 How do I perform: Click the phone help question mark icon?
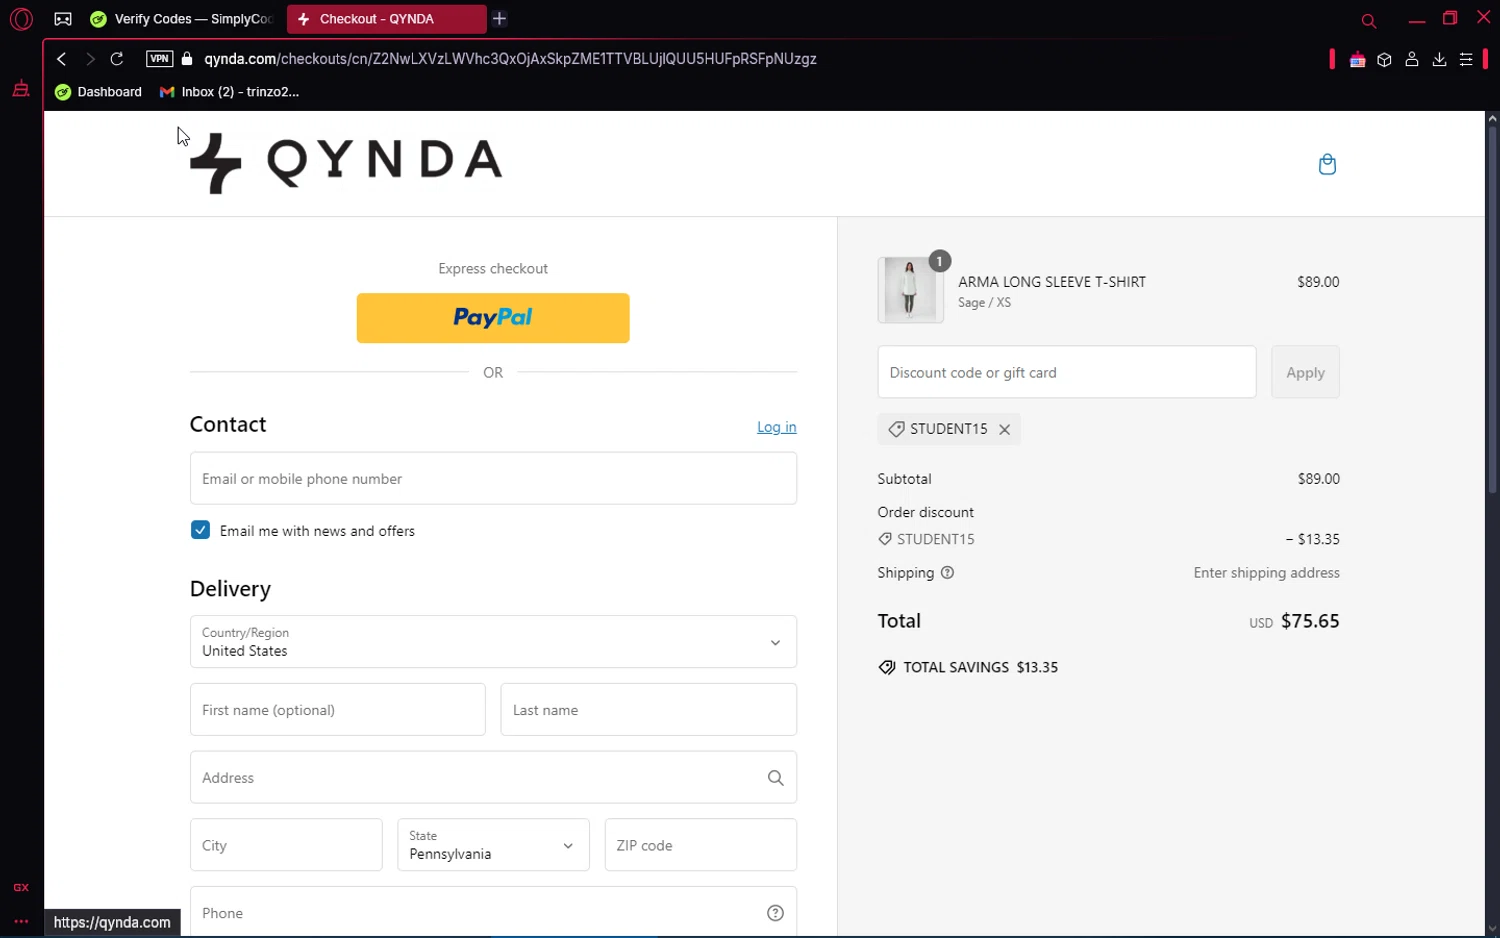(775, 913)
